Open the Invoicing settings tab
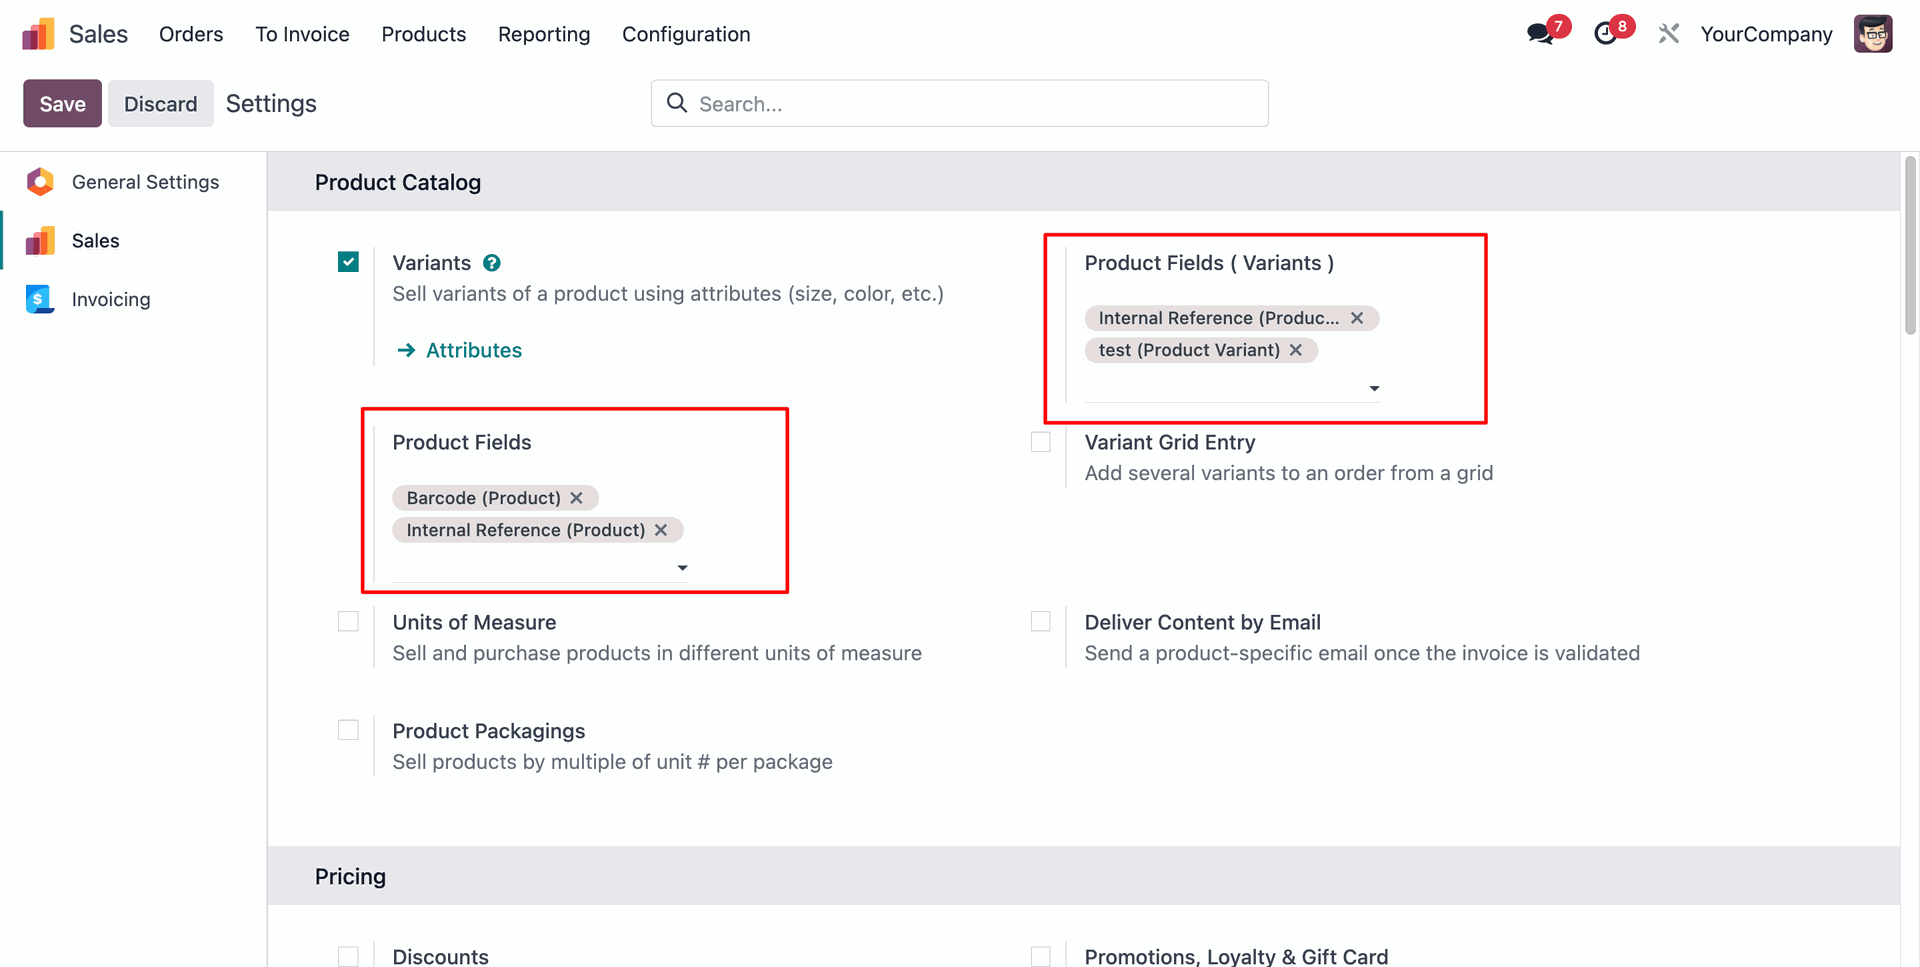 [110, 299]
